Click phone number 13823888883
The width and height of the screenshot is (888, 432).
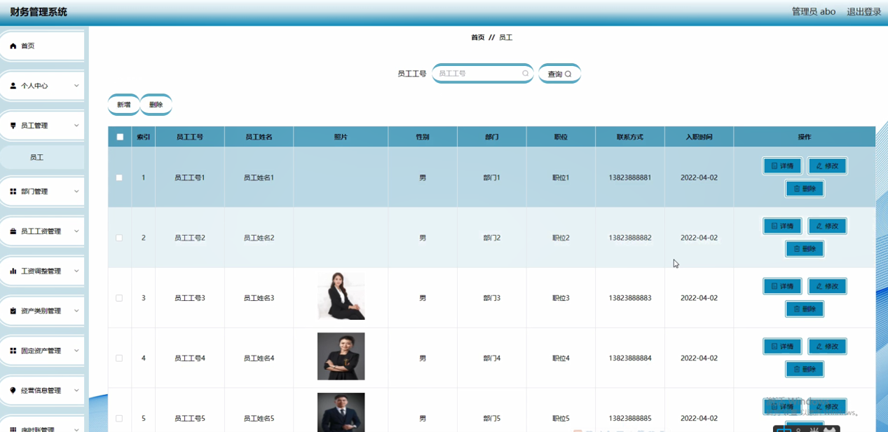(630, 298)
